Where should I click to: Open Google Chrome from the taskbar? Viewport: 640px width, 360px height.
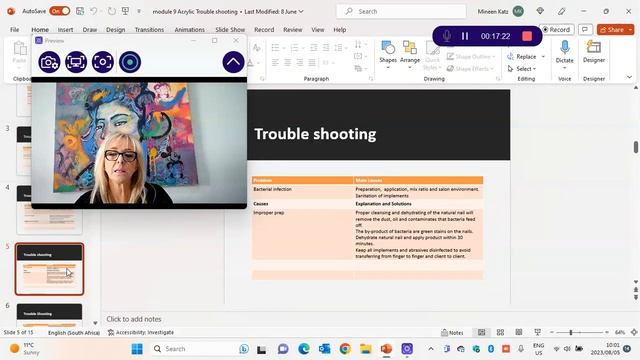pyautogui.click(x=345, y=349)
